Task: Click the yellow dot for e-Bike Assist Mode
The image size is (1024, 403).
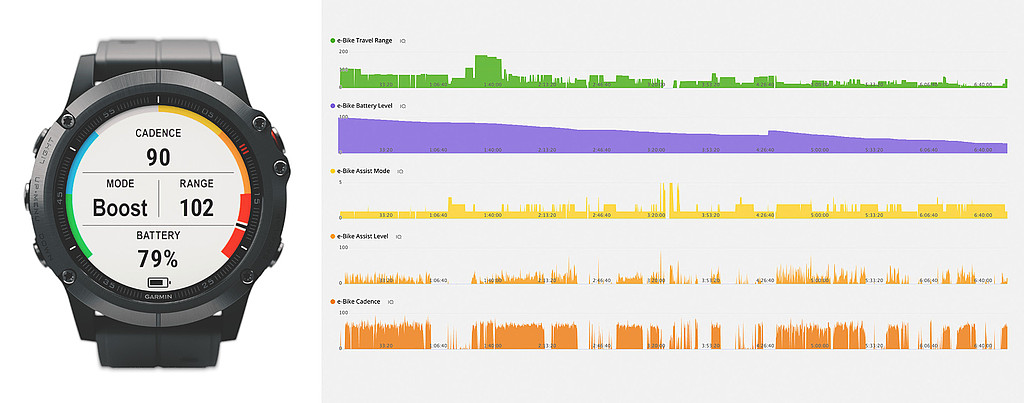Action: 333,171
